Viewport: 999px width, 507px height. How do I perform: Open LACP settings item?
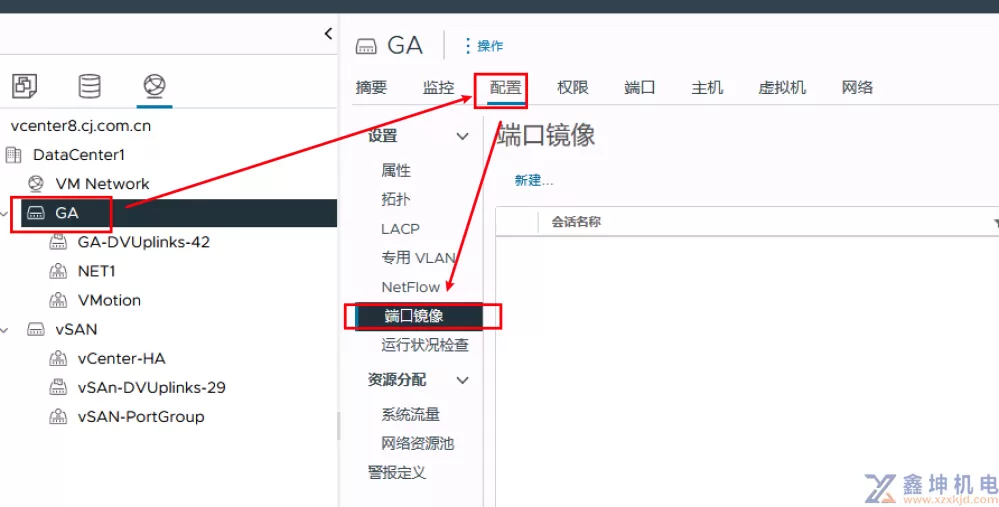(x=401, y=229)
